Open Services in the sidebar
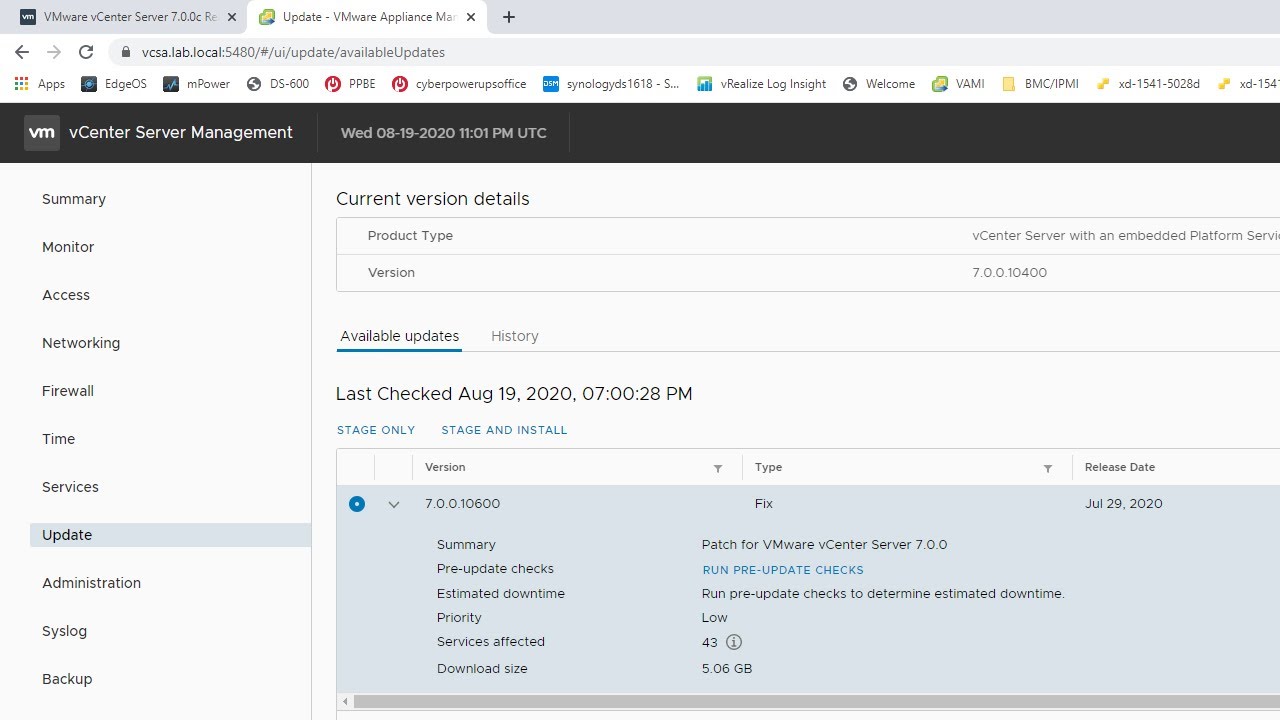Image resolution: width=1280 pixels, height=720 pixels. point(70,487)
